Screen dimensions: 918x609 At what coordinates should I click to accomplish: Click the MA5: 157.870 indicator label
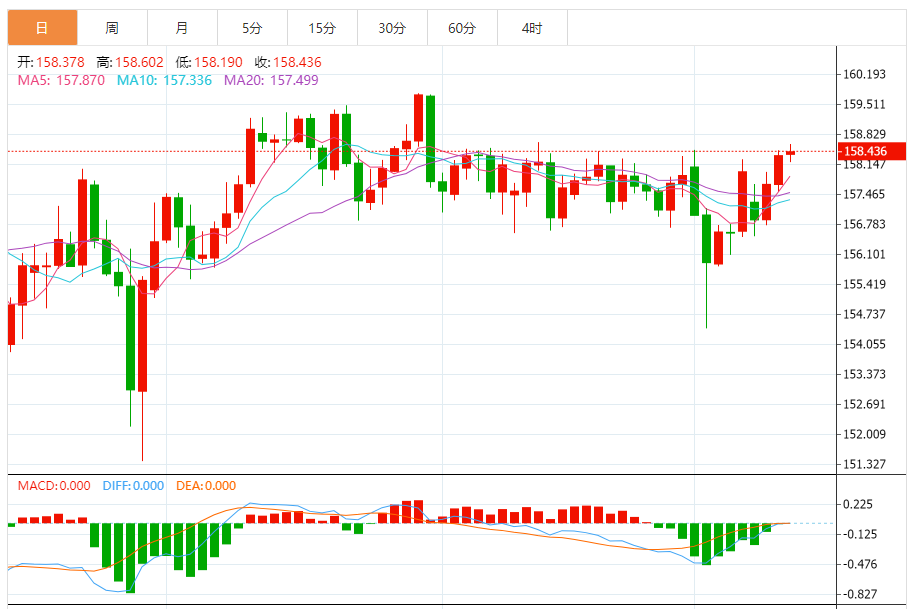click(61, 80)
